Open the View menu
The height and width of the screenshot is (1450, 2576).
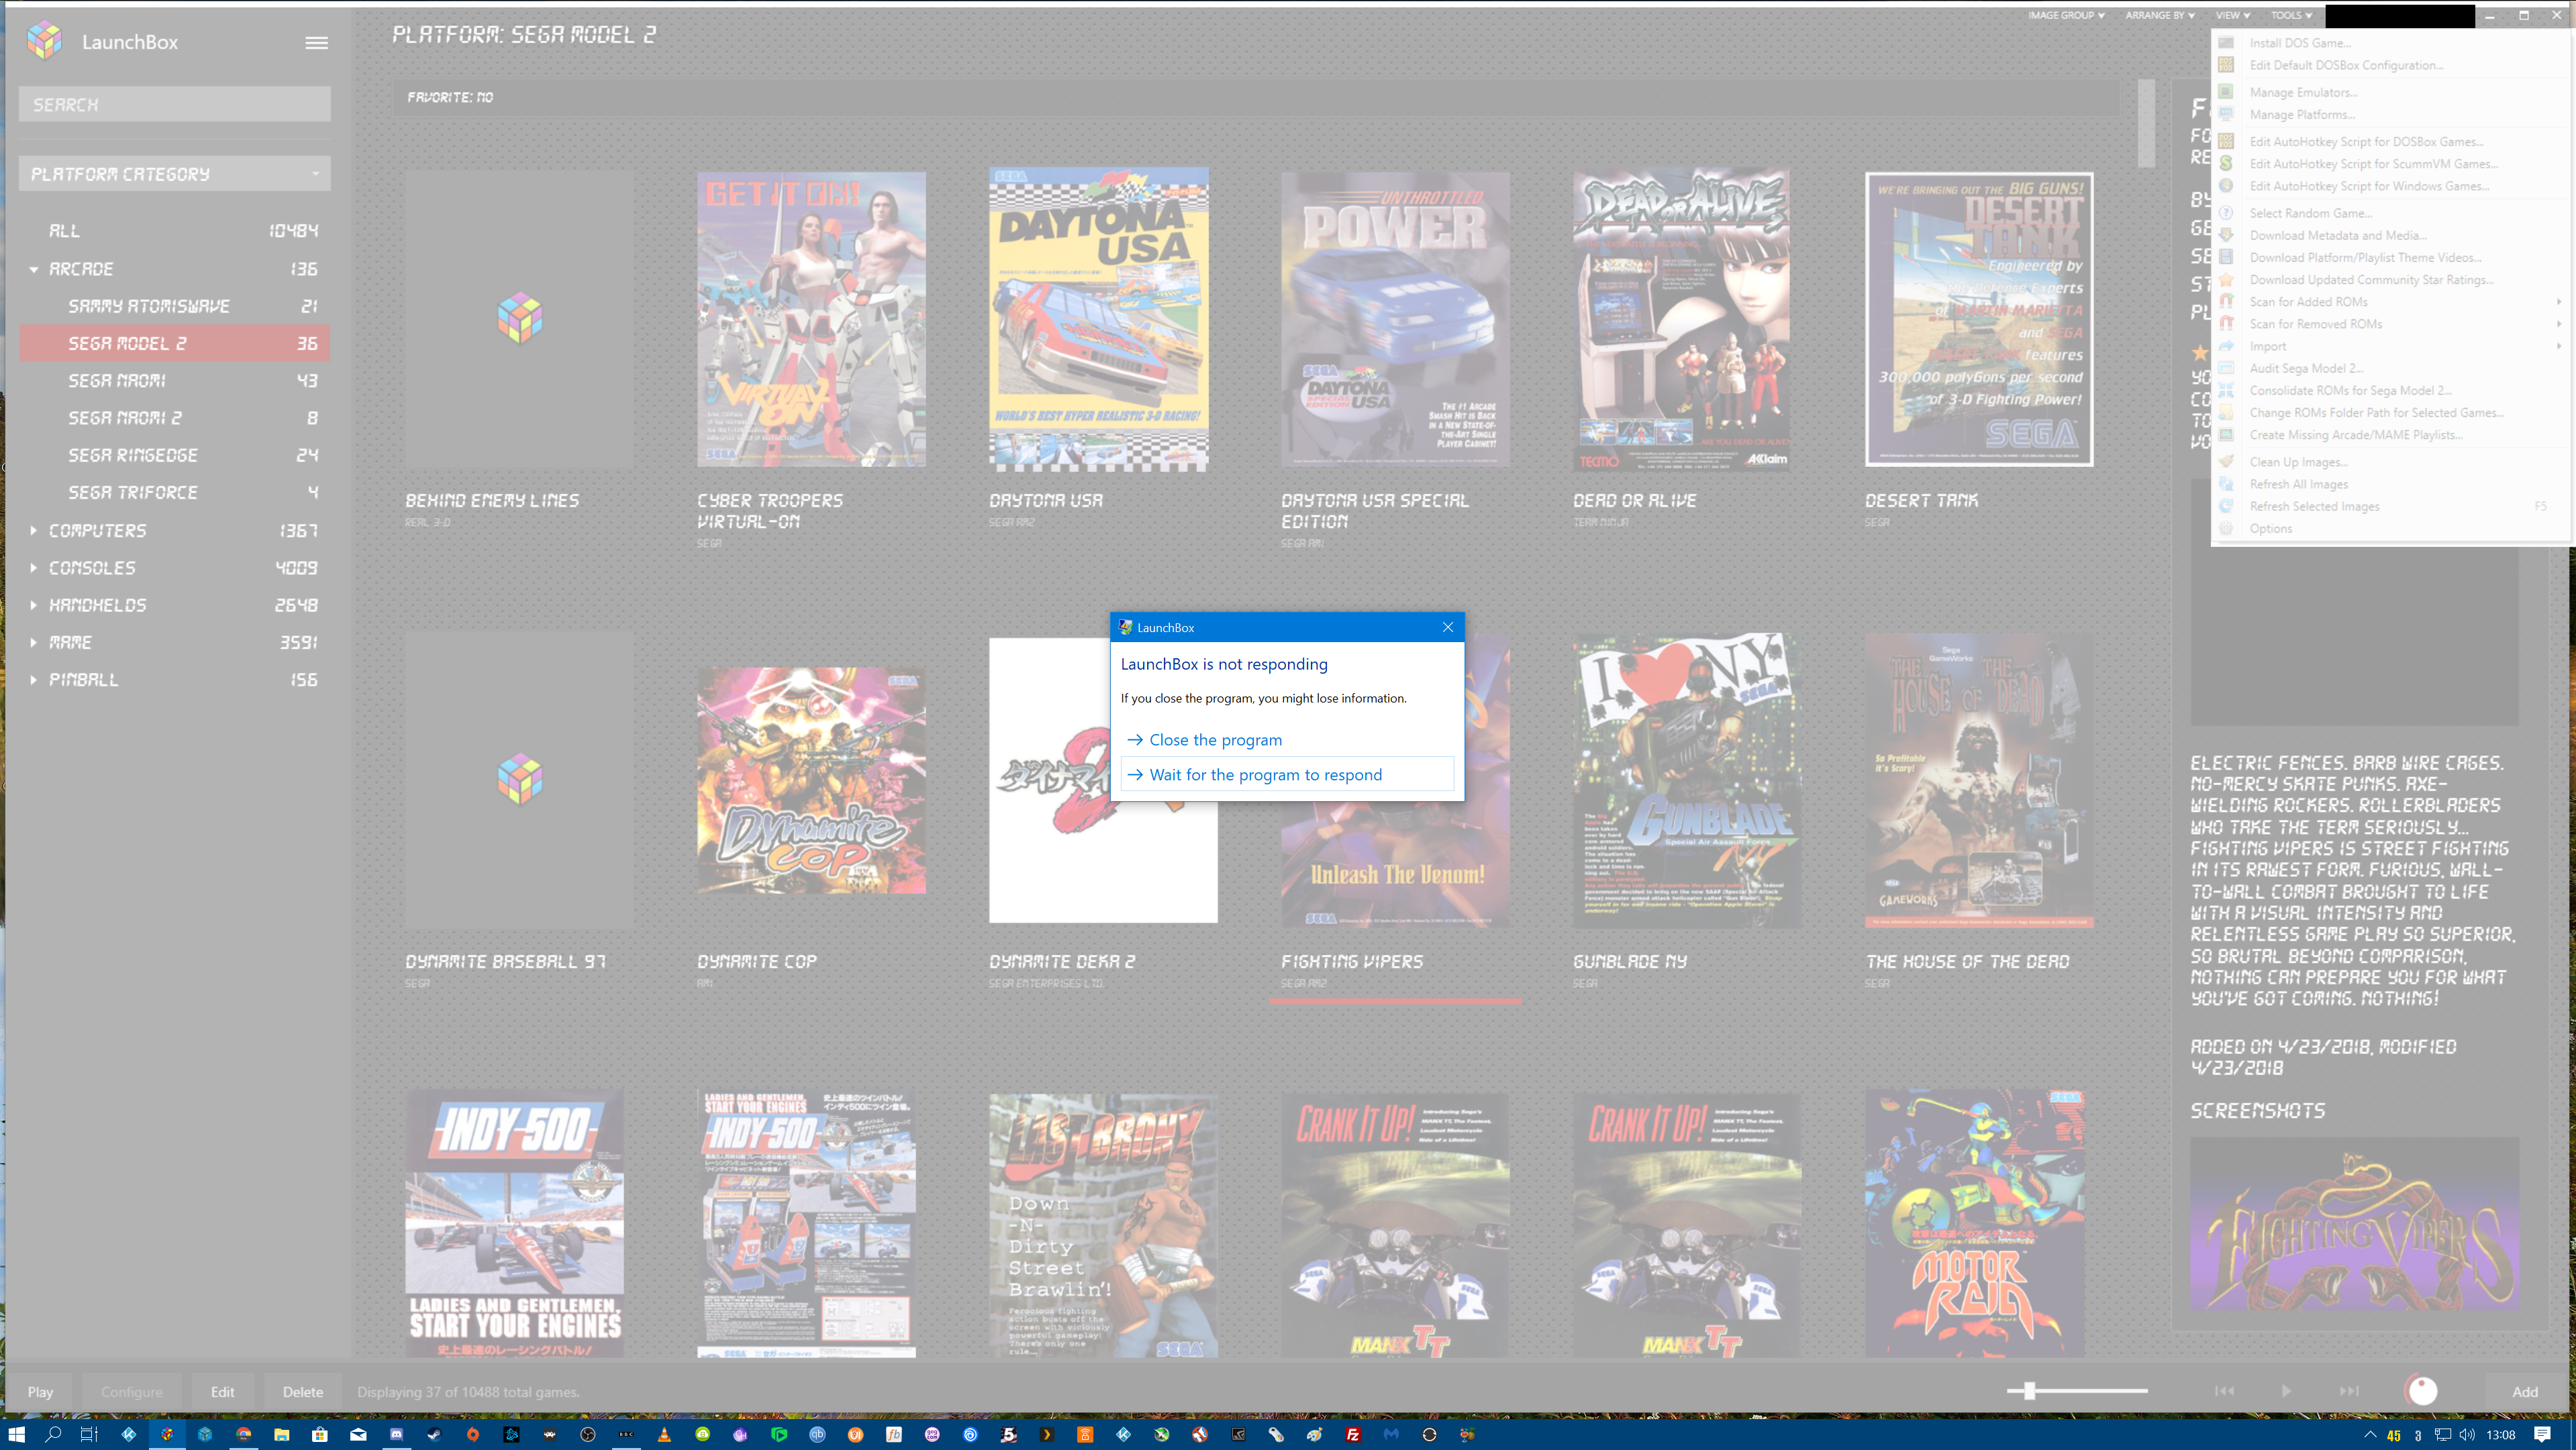[x=2232, y=15]
